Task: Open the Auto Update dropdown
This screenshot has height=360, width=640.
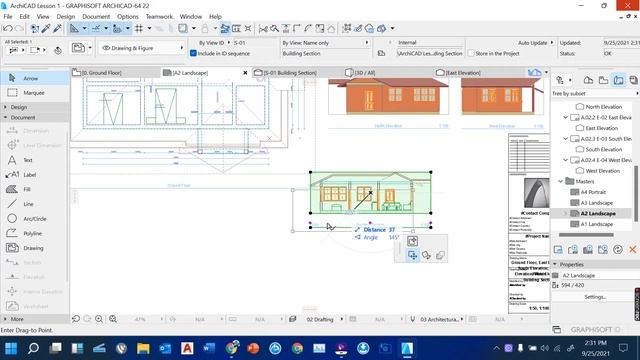Action: click(x=536, y=43)
